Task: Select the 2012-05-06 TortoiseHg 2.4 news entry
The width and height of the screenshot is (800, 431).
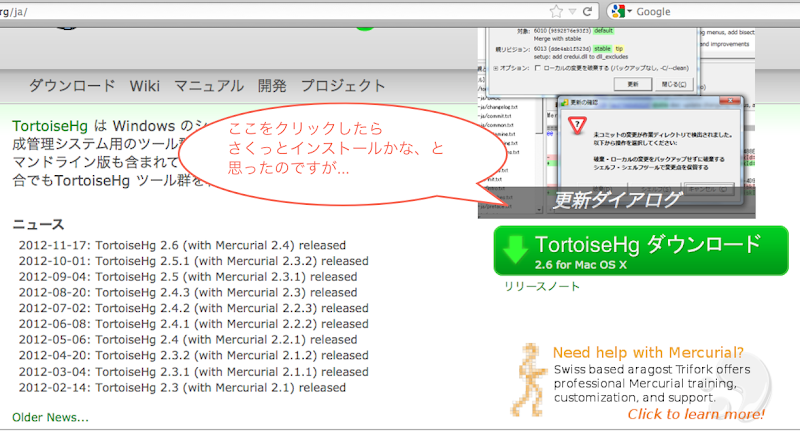Action: pos(188,340)
